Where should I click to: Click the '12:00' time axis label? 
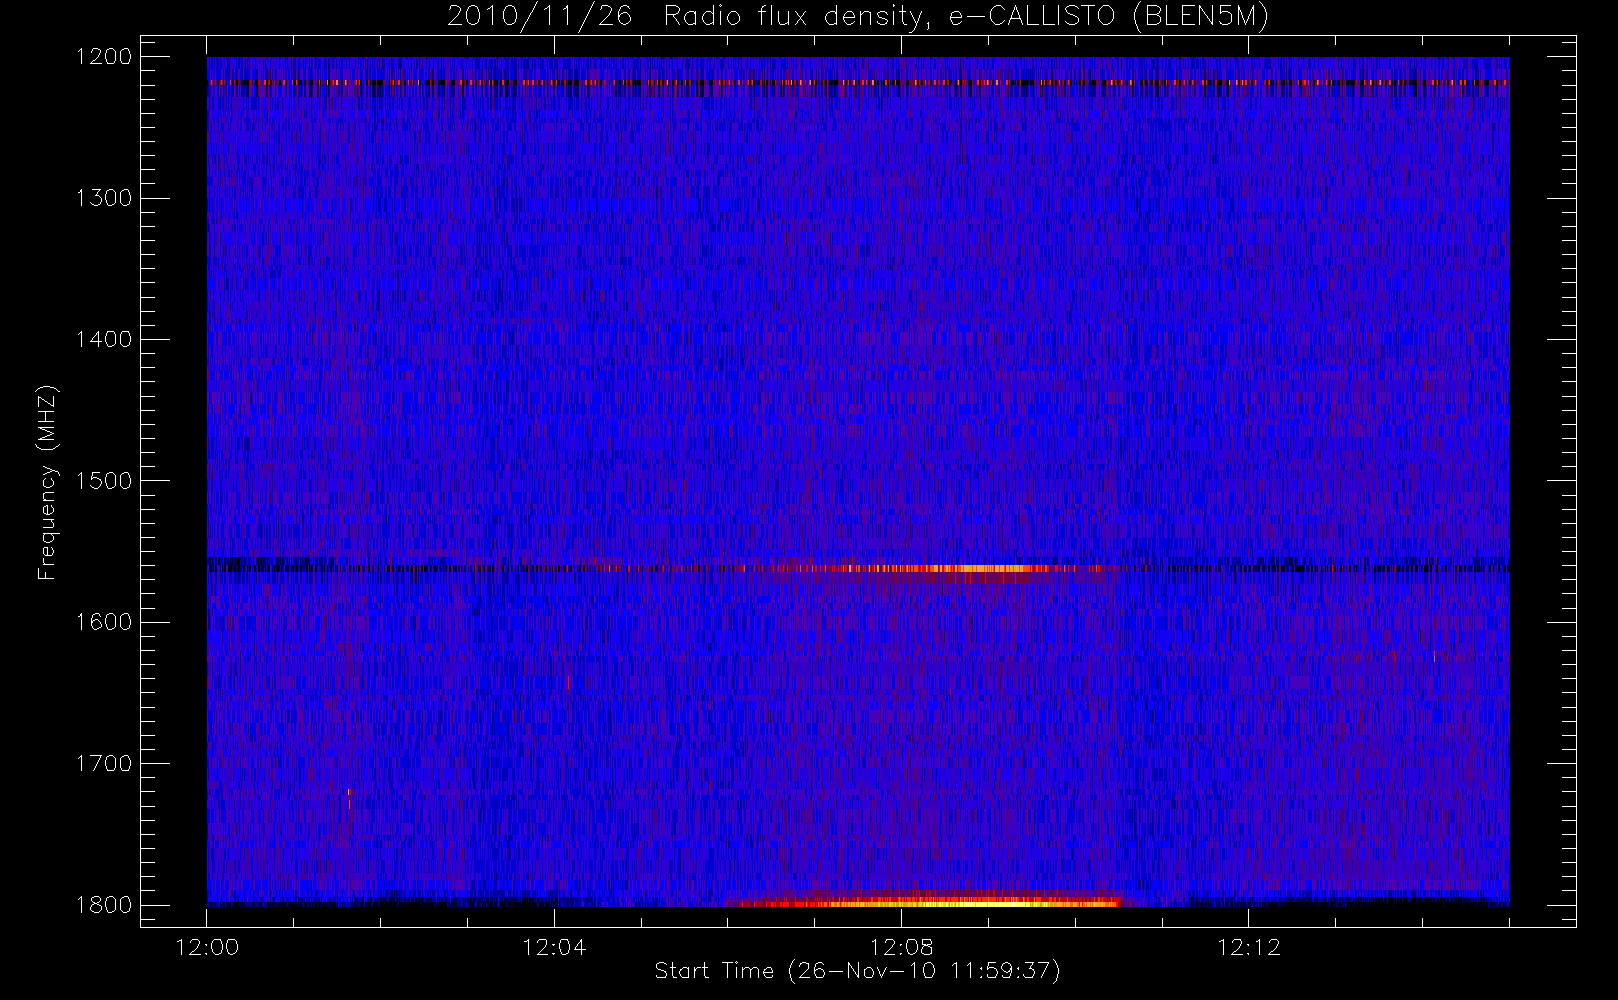coord(207,947)
